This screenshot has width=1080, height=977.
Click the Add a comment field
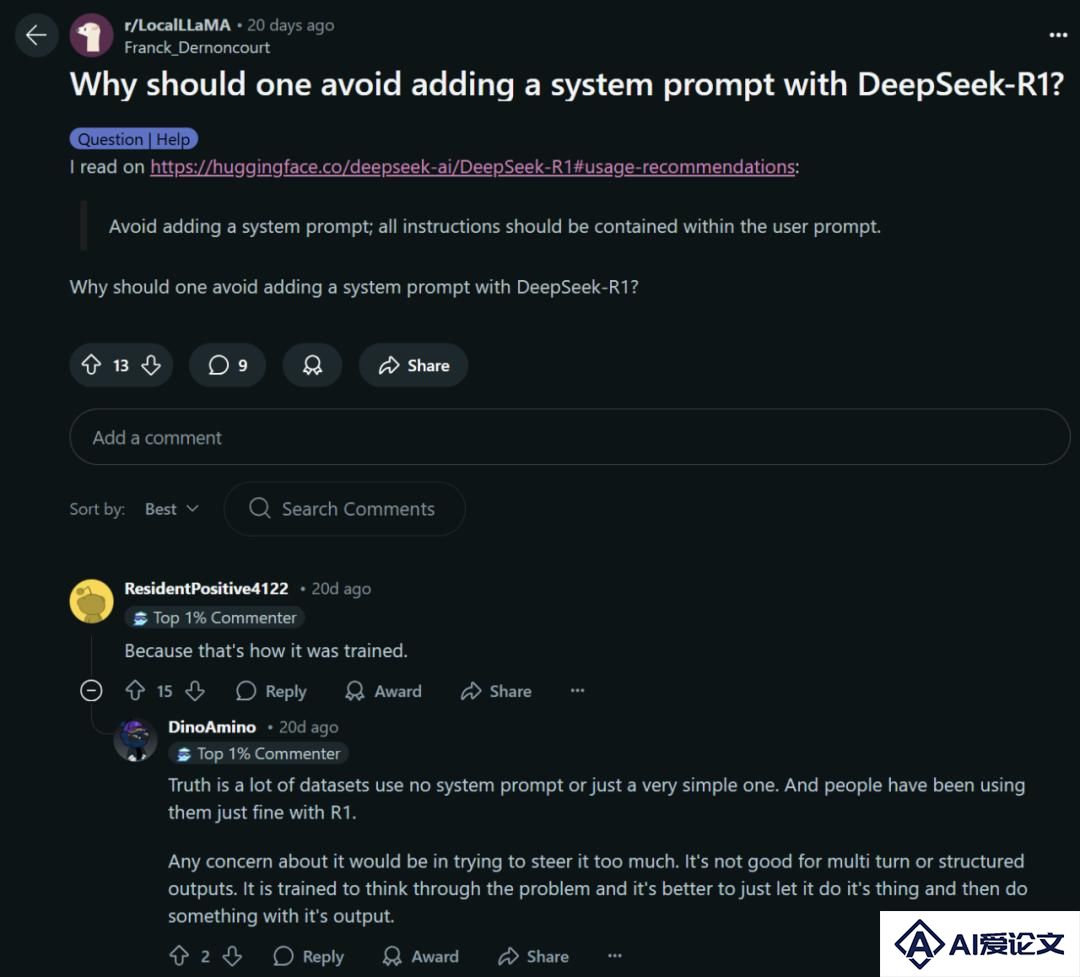click(570, 437)
